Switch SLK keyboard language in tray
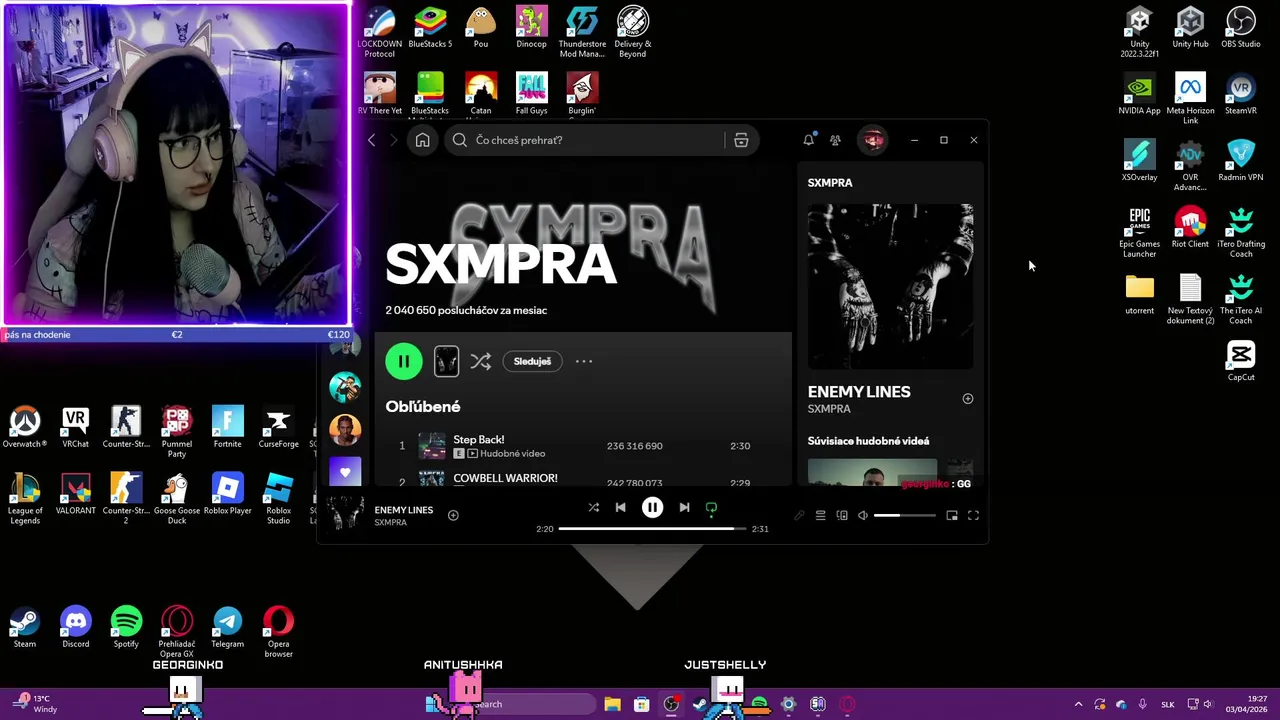The height and width of the screenshot is (720, 1280). tap(1167, 704)
